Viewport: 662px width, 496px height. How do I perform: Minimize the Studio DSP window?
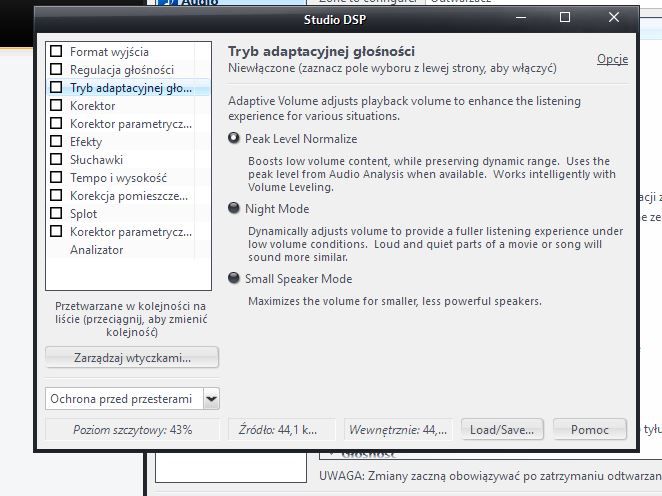tap(521, 17)
